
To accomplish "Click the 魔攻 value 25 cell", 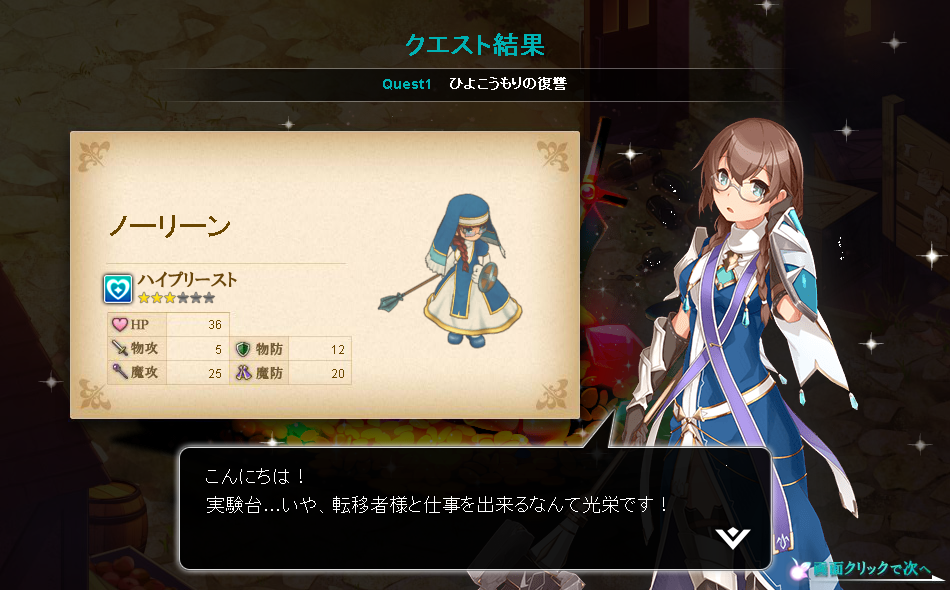I will click(198, 373).
